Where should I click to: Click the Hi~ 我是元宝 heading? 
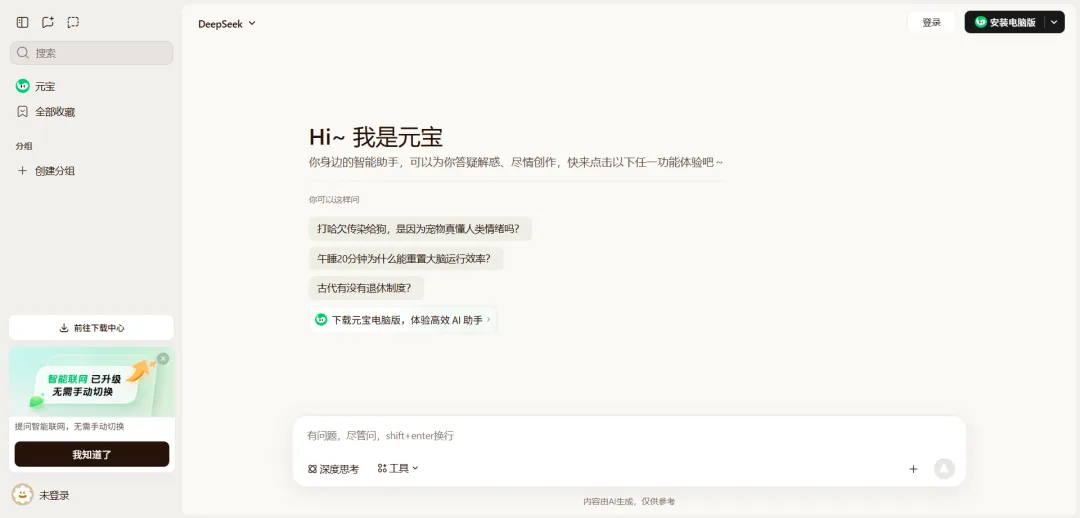point(375,137)
